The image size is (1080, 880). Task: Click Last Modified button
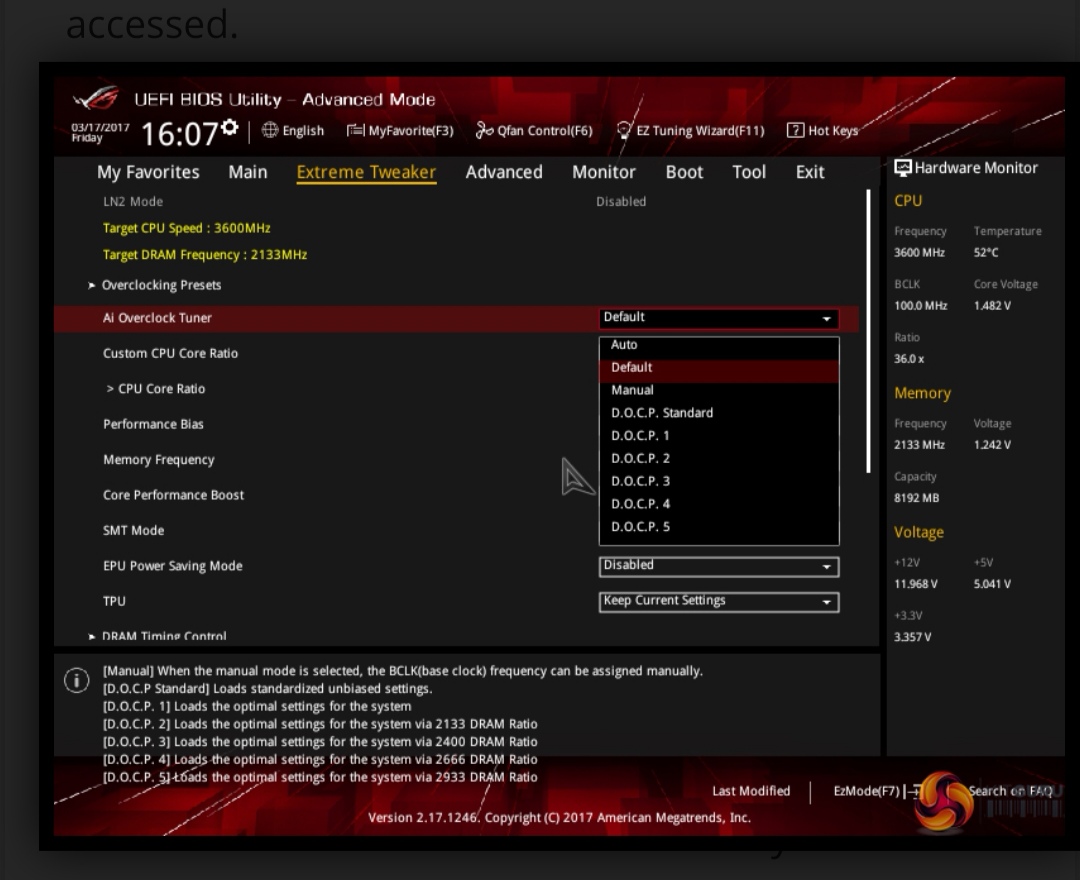tap(751, 791)
